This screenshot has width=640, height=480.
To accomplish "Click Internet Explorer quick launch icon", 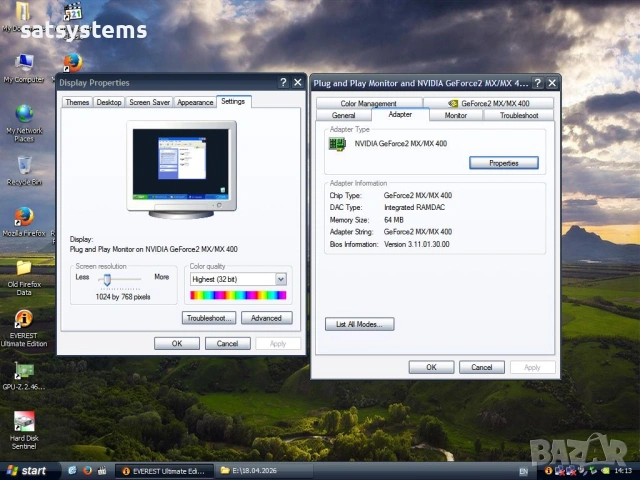I will 72,471.
